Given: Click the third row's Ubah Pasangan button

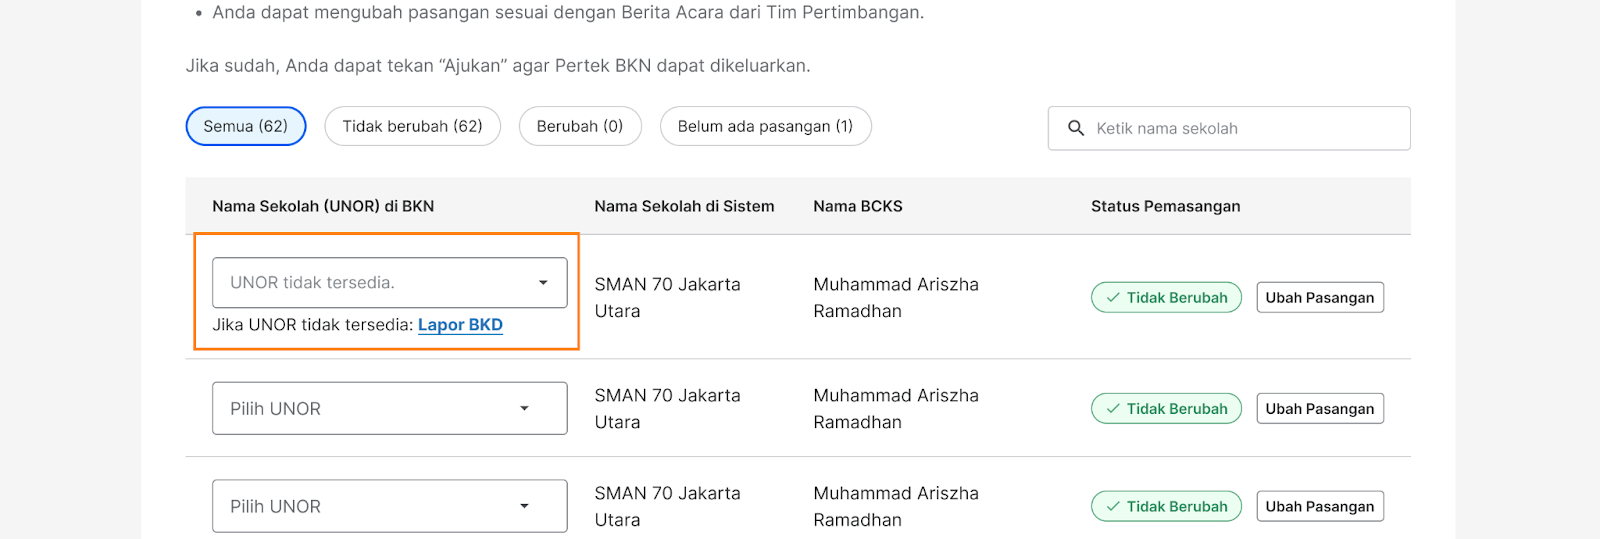Looking at the screenshot, I should tap(1319, 507).
